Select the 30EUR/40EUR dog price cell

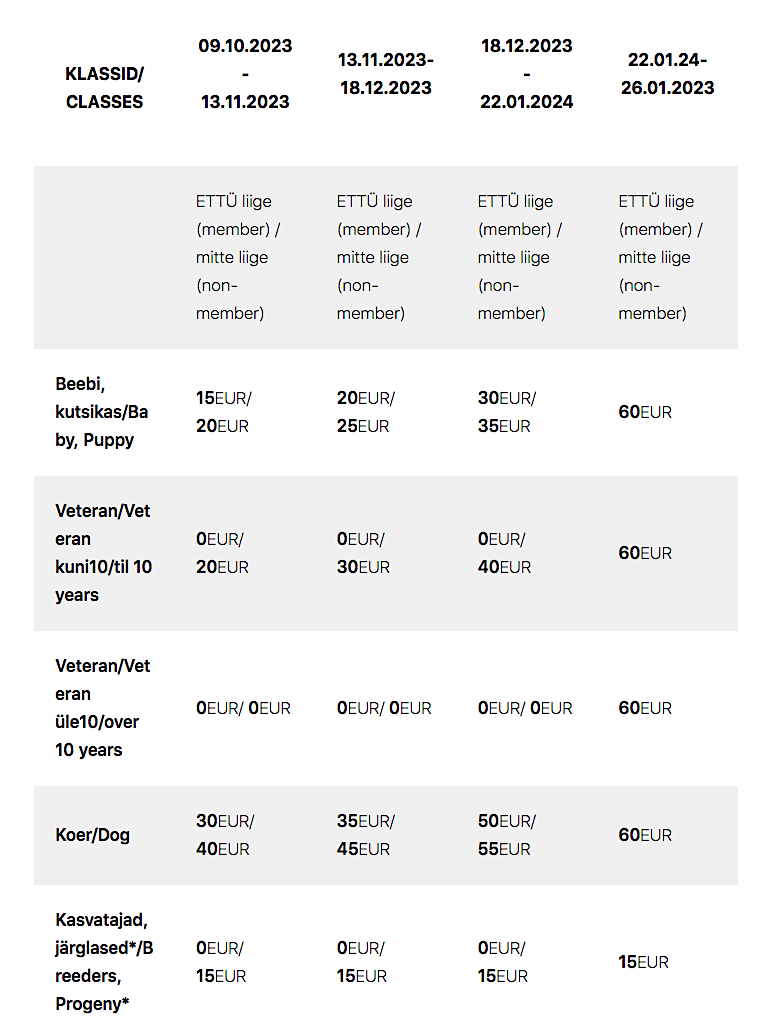point(225,835)
